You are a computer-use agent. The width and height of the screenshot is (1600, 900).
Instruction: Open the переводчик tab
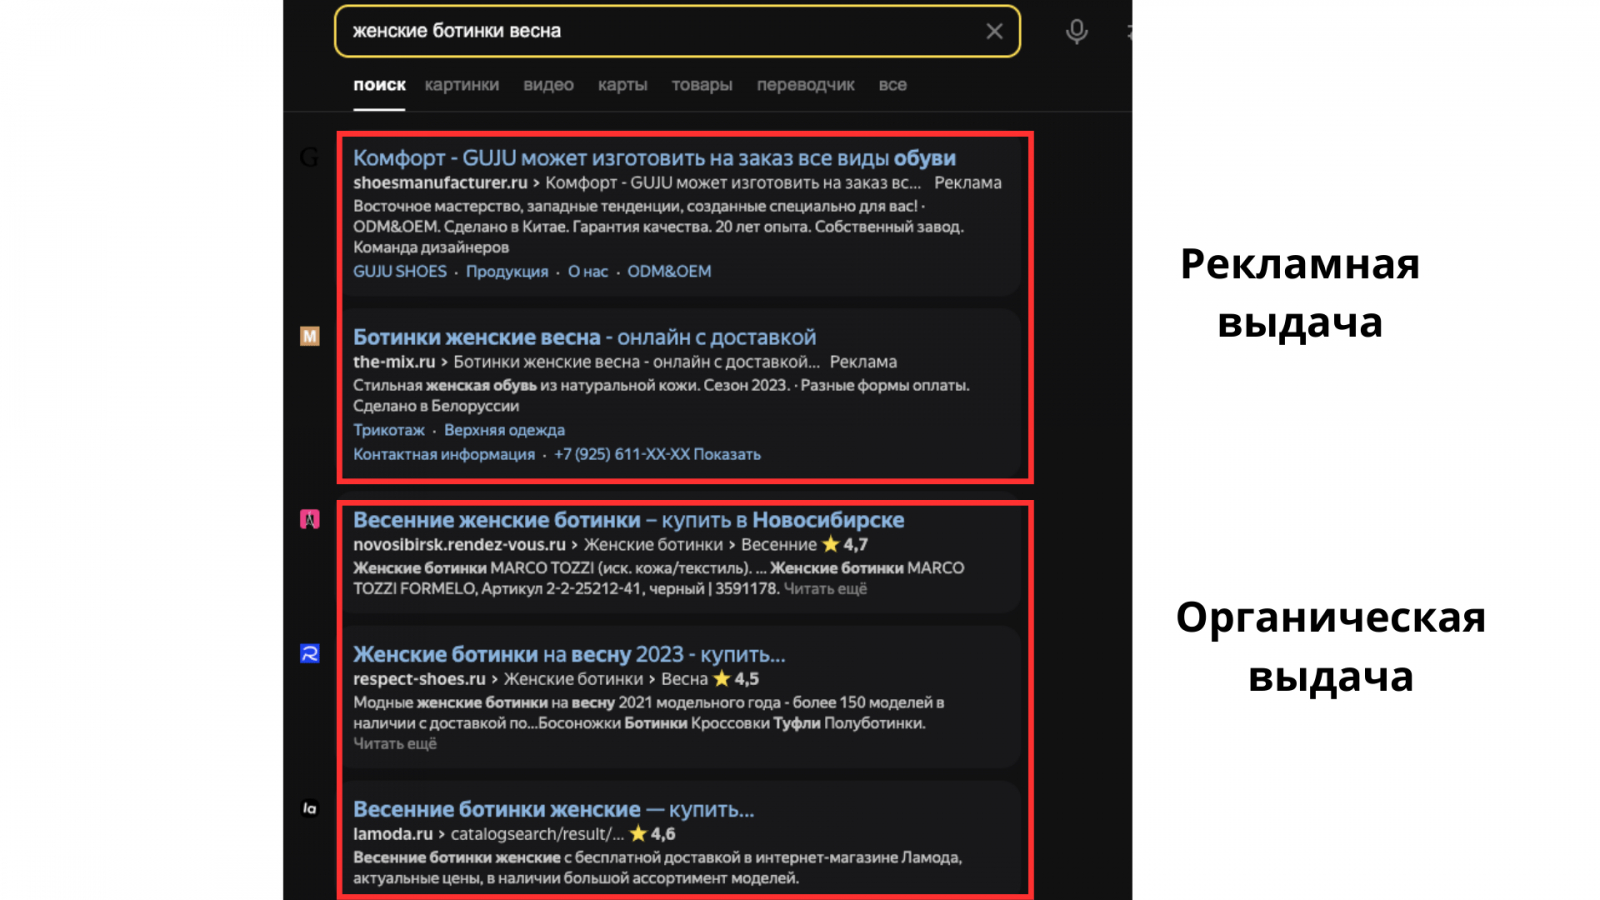pyautogui.click(x=805, y=85)
